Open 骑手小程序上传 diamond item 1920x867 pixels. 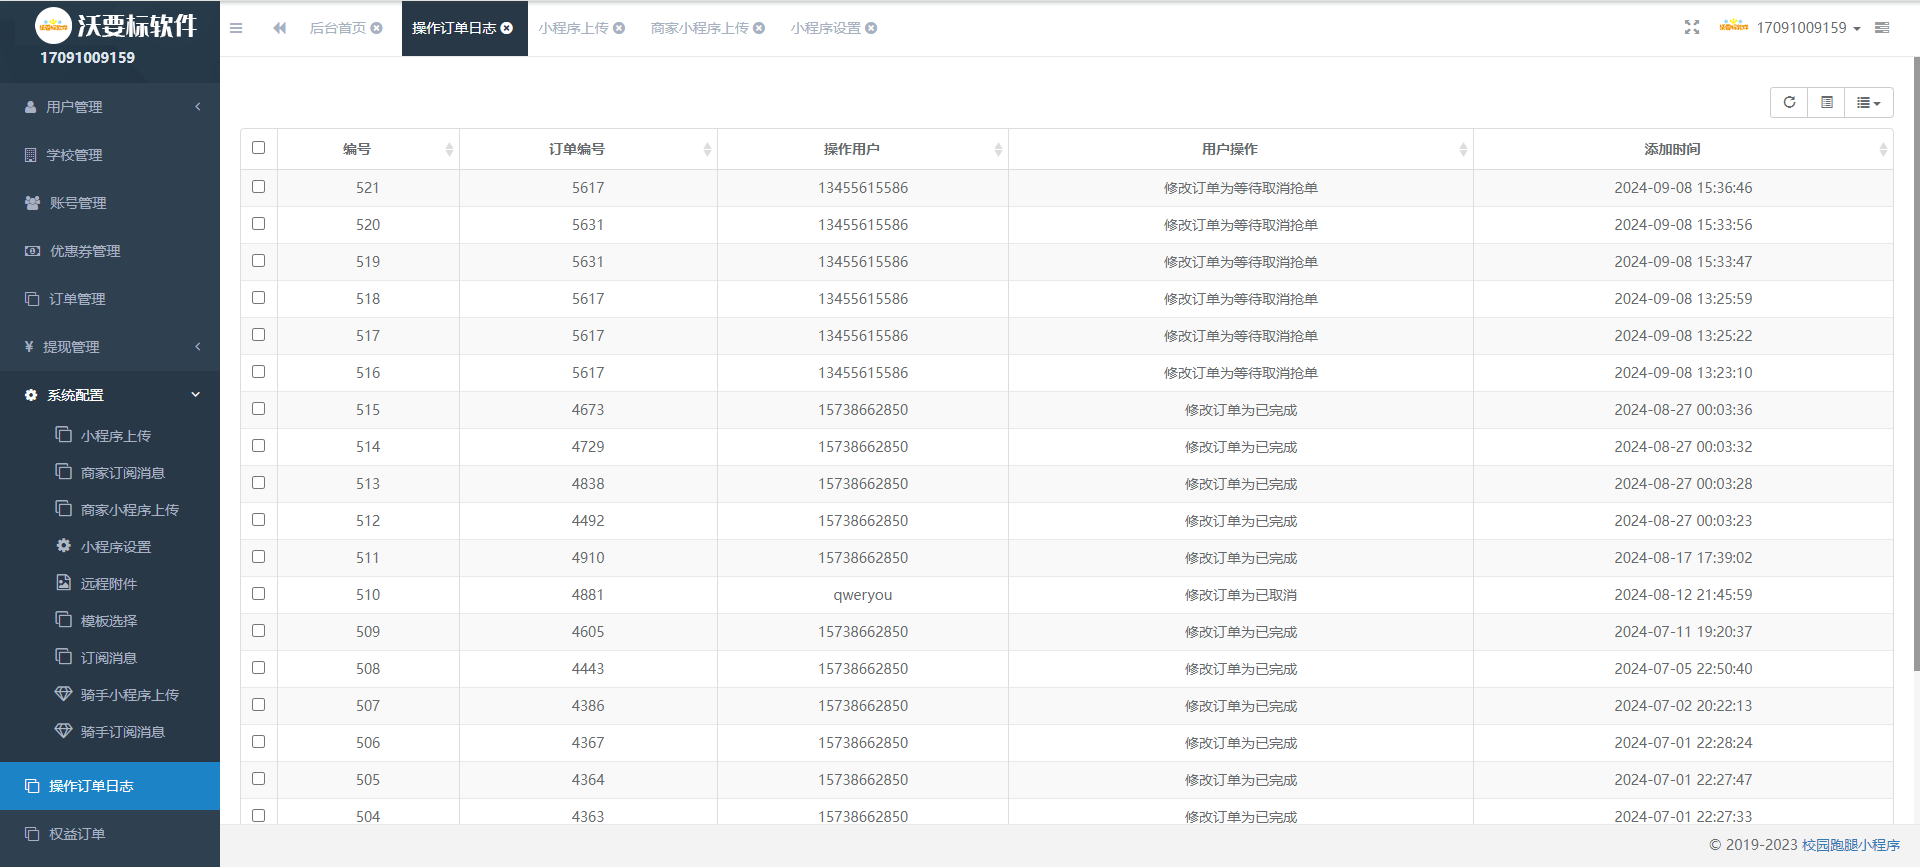tap(110, 695)
